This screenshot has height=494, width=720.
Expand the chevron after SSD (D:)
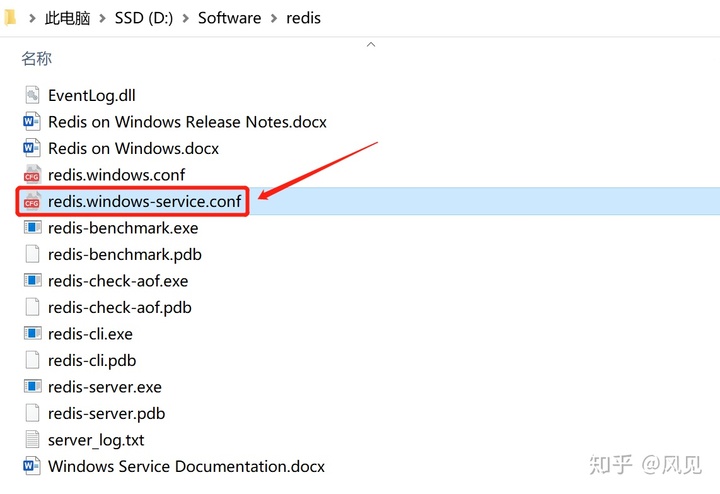(186, 18)
